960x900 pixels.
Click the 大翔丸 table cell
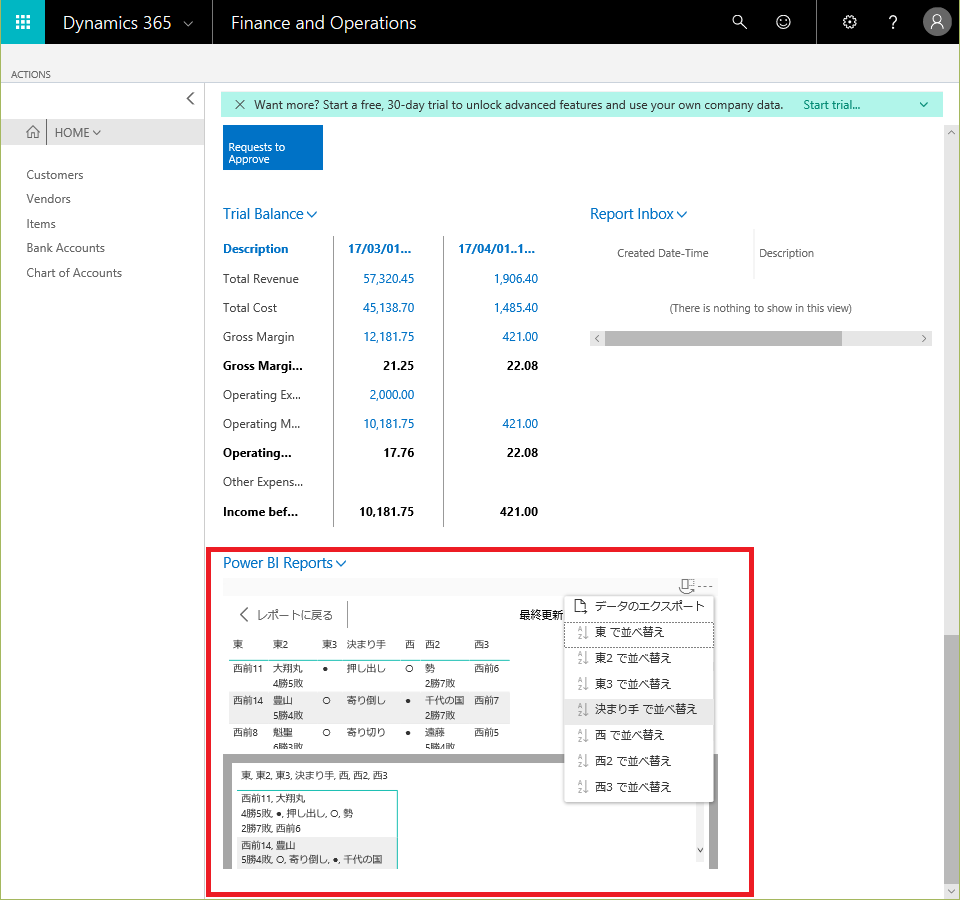[x=288, y=669]
